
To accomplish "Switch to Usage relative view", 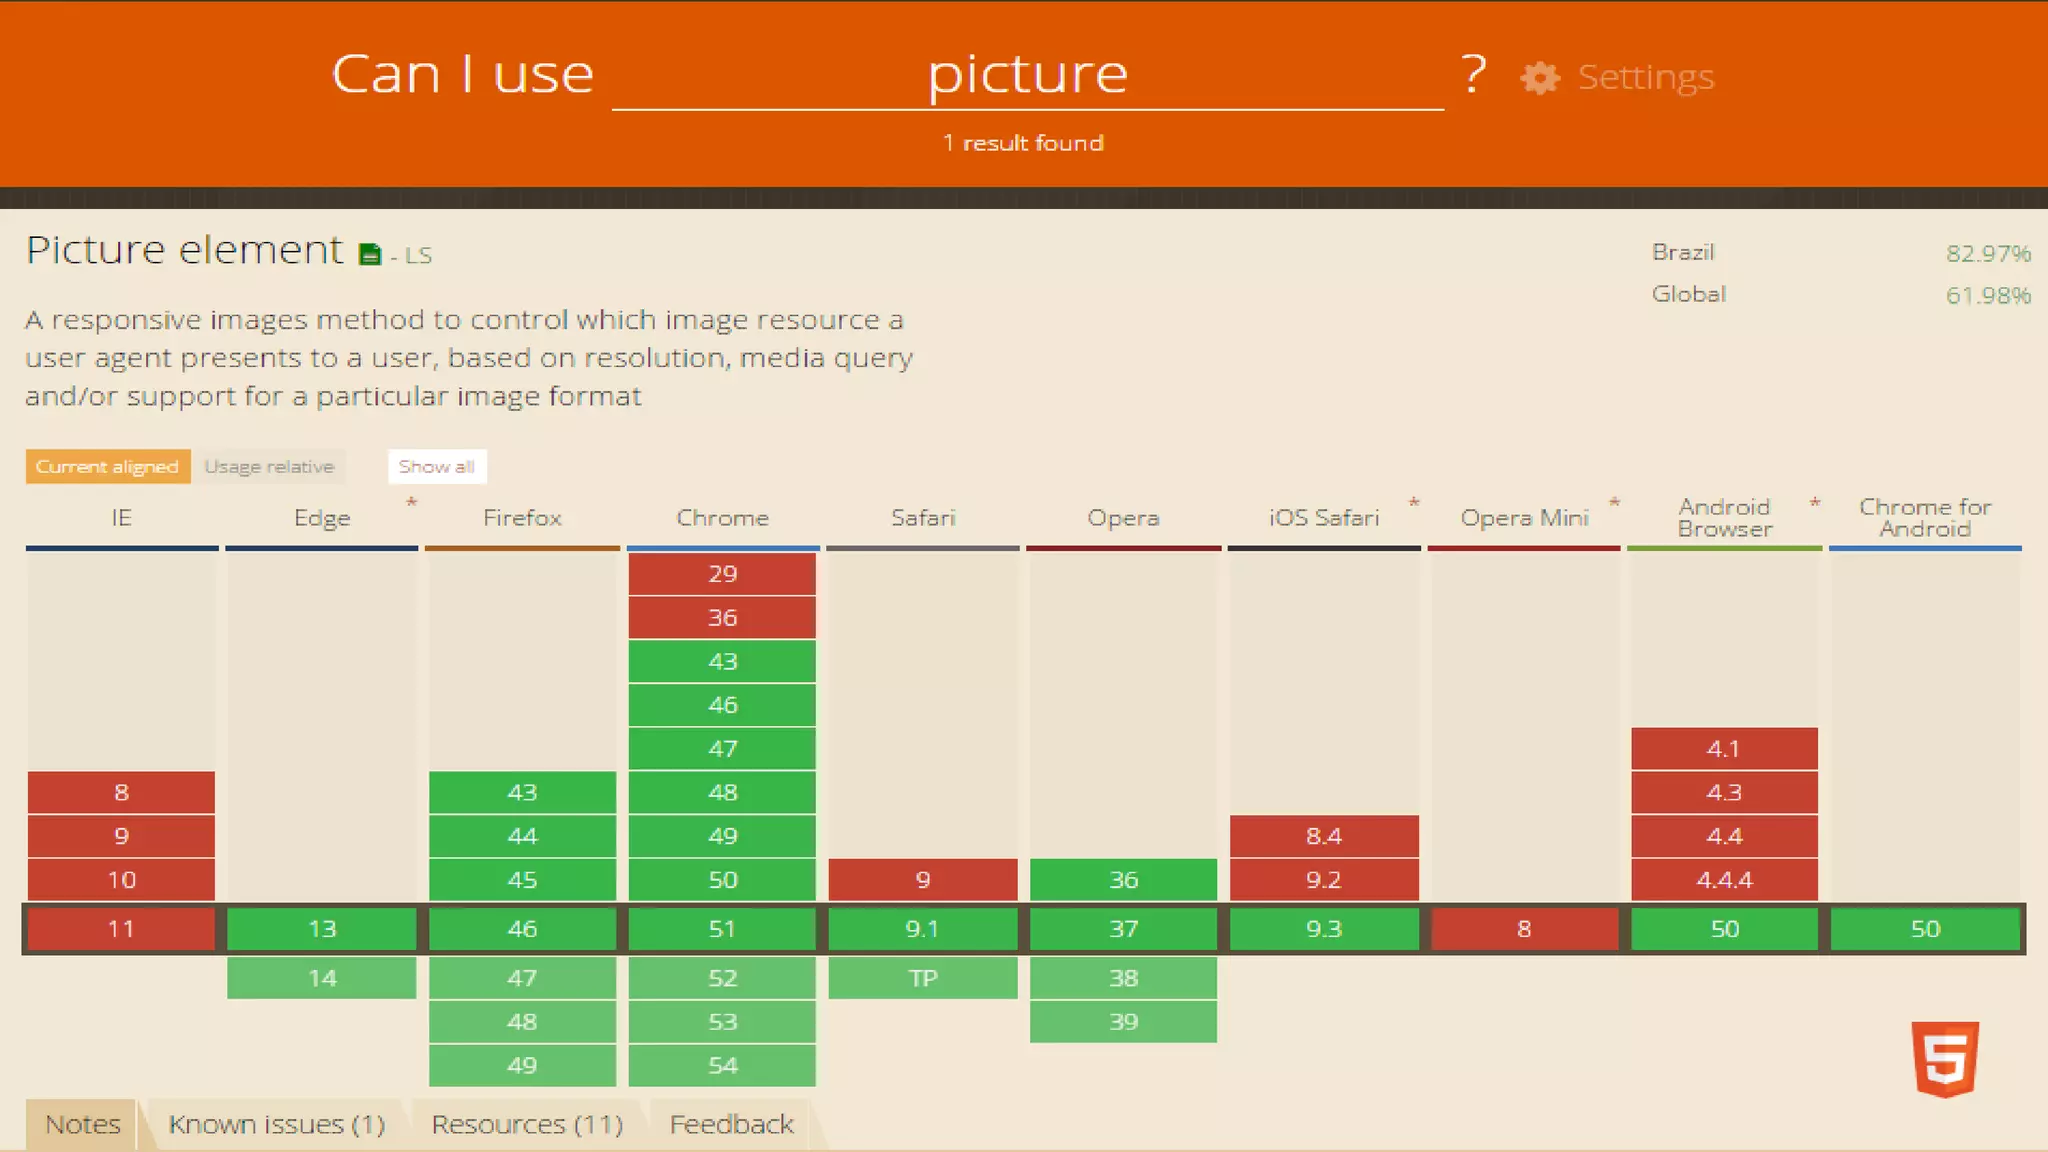I will click(269, 467).
